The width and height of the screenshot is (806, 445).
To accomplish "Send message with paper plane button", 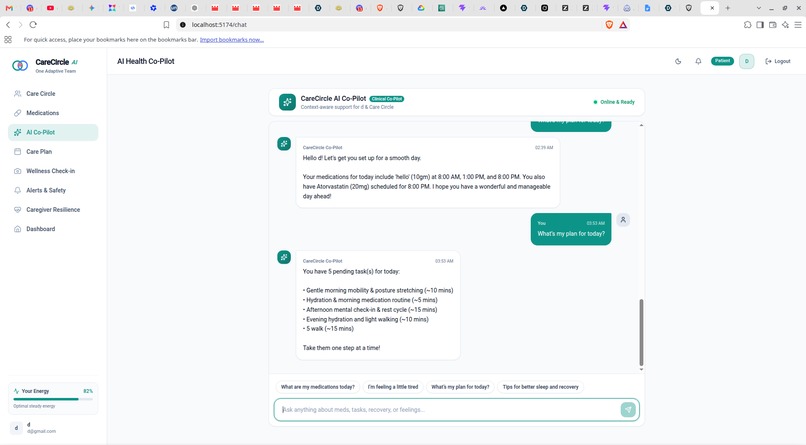I will [x=628, y=410].
